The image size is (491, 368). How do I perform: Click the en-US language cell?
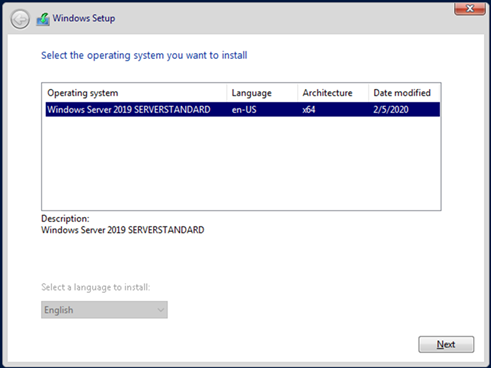click(x=244, y=110)
